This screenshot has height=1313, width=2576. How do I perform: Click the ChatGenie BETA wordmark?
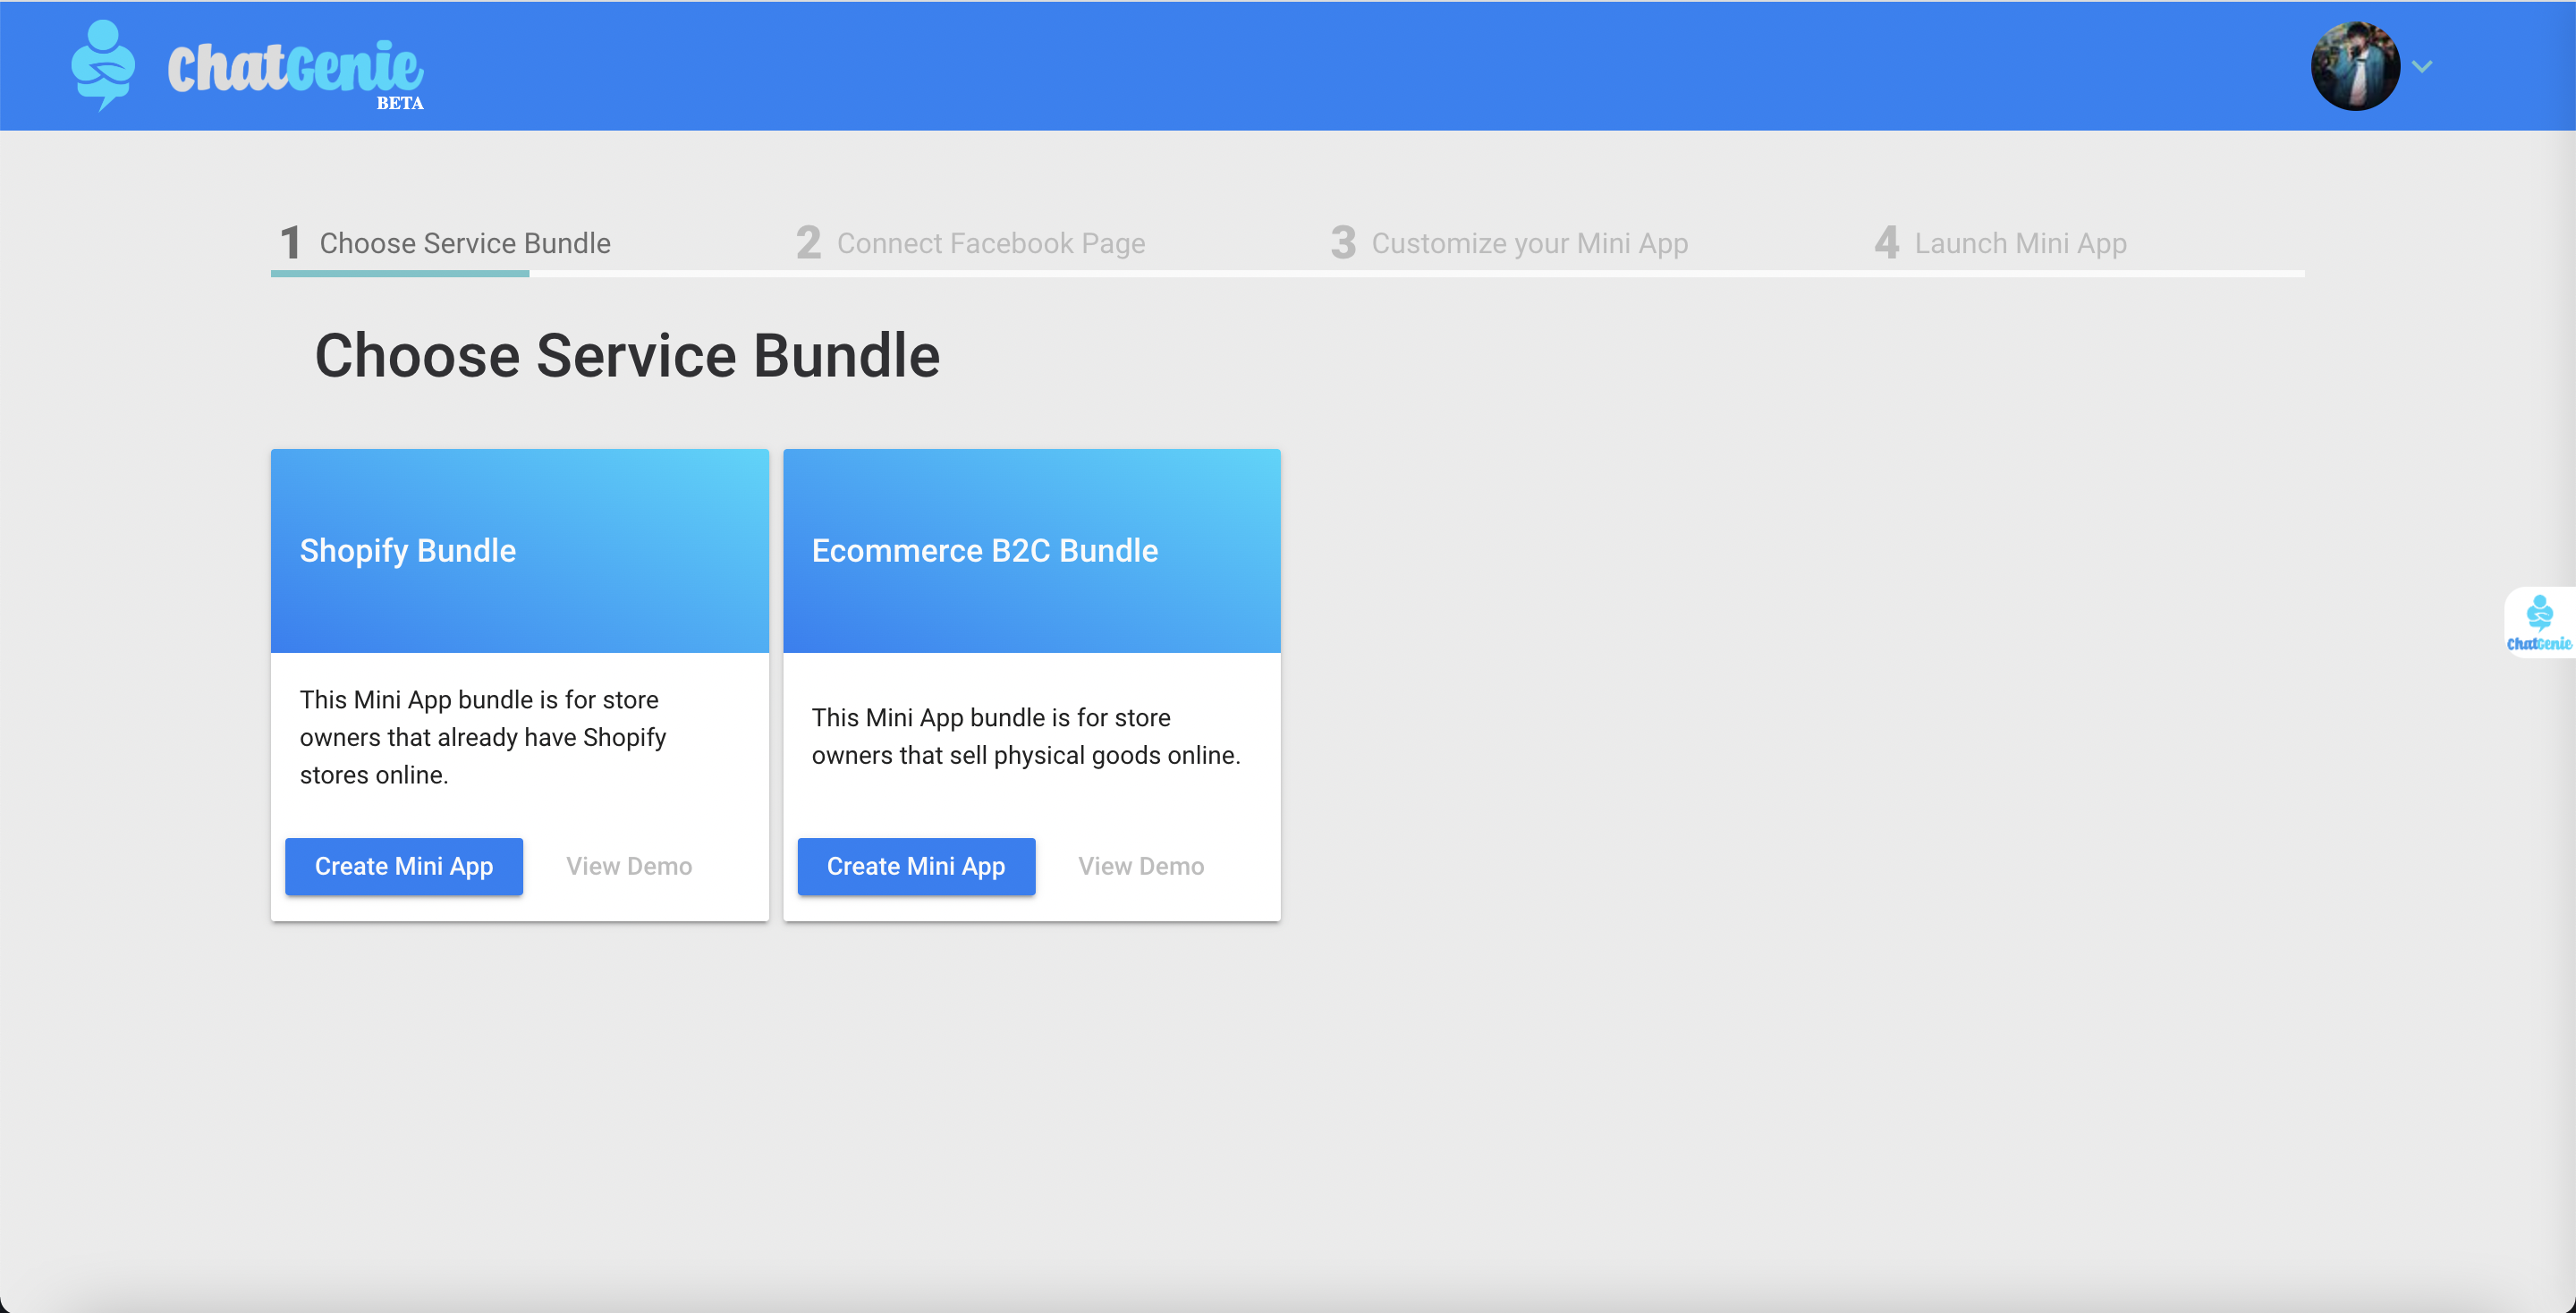pos(296,73)
